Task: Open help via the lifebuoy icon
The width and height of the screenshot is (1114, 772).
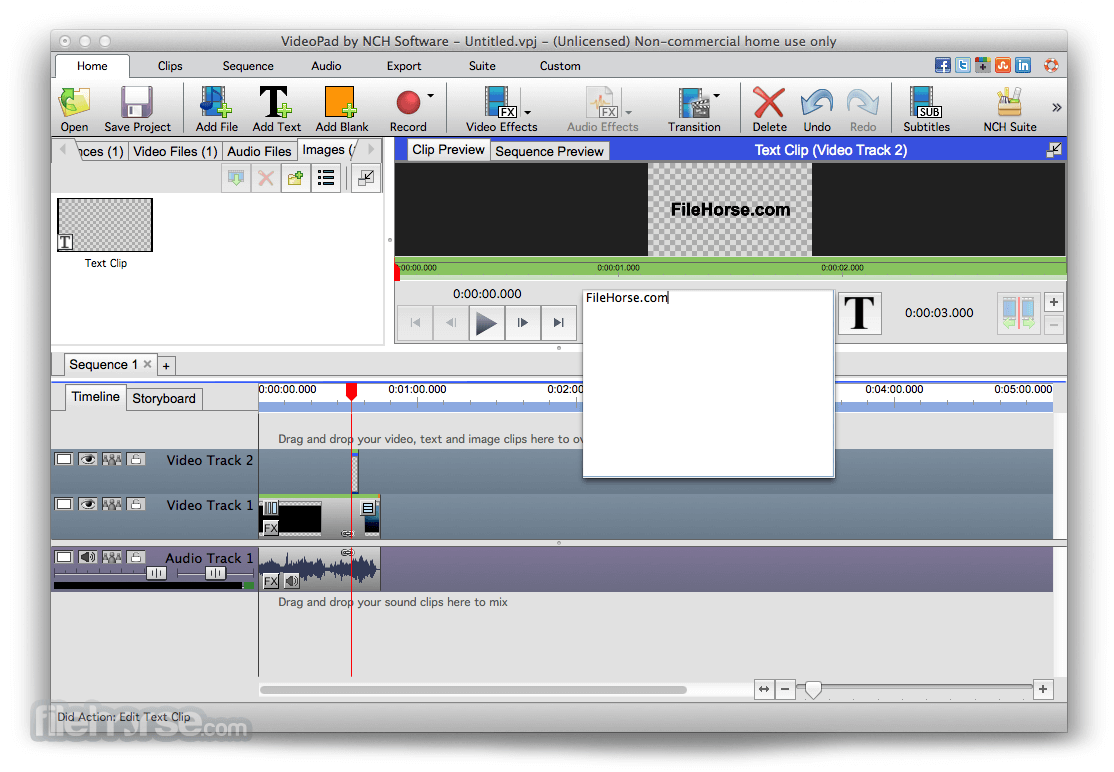Action: click(1051, 65)
